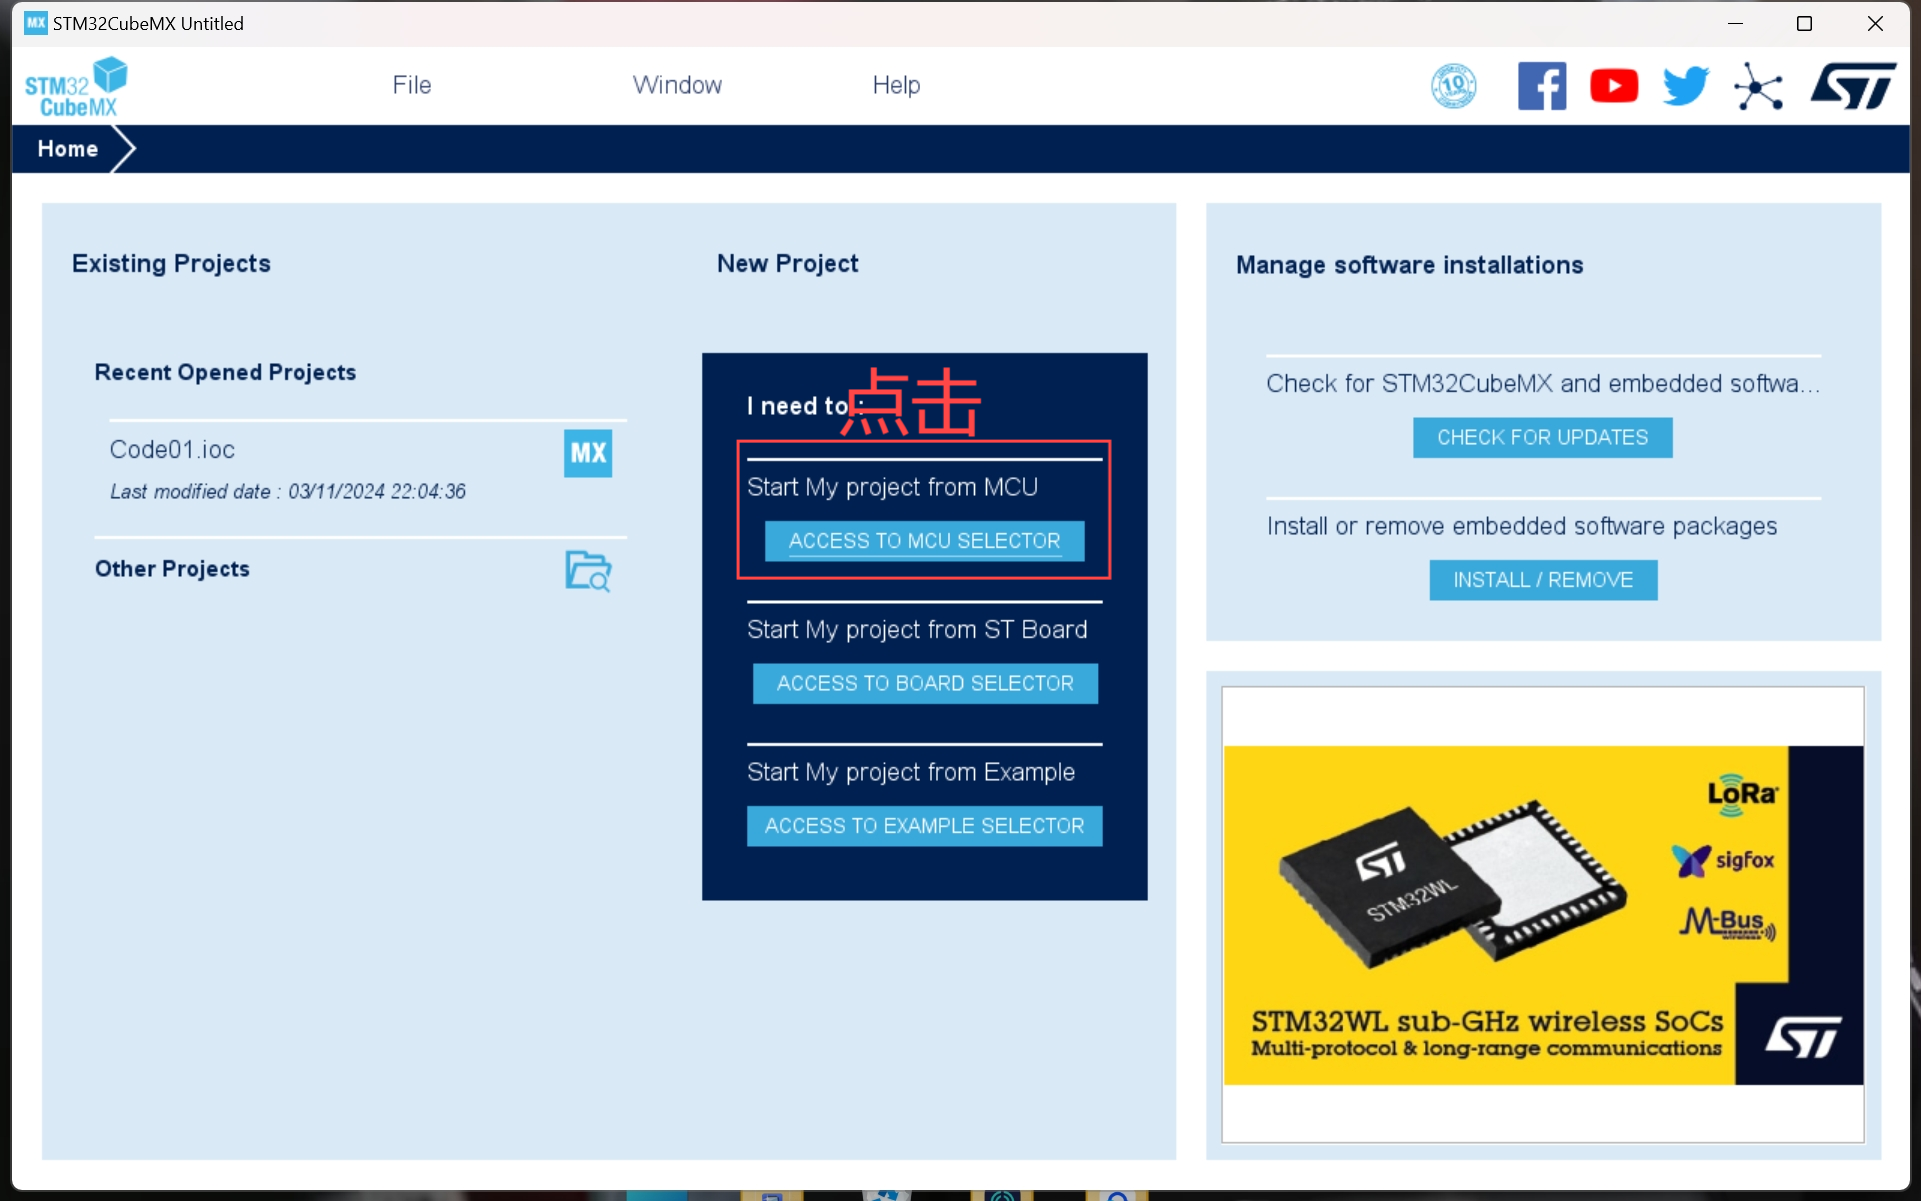Open Code01.ioc via its MX icon
1921x1201 pixels.
pyautogui.click(x=588, y=453)
